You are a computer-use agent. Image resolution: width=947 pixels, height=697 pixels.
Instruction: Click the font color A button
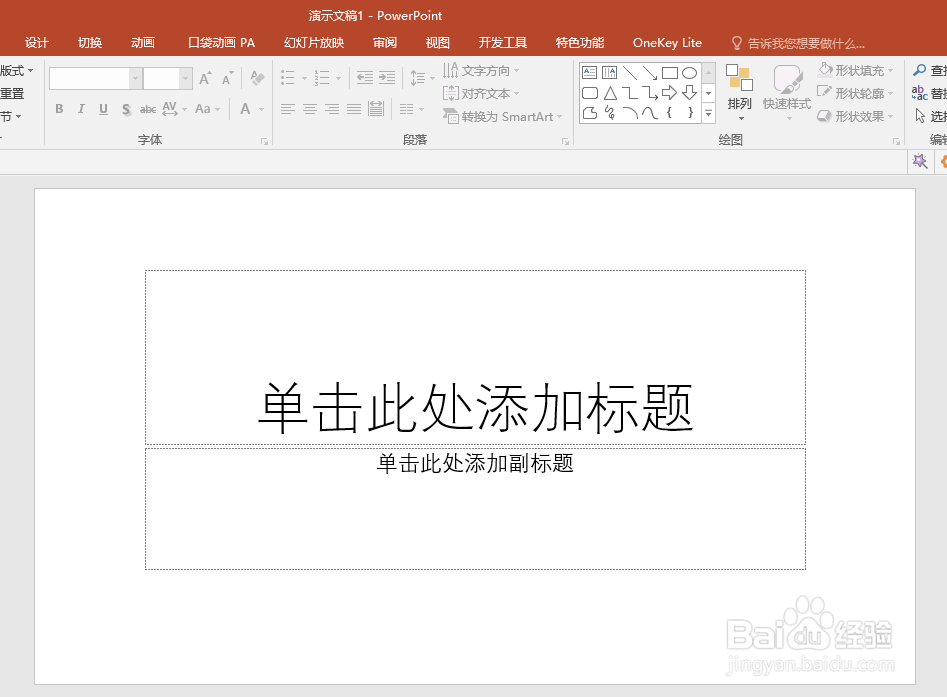pyautogui.click(x=245, y=109)
